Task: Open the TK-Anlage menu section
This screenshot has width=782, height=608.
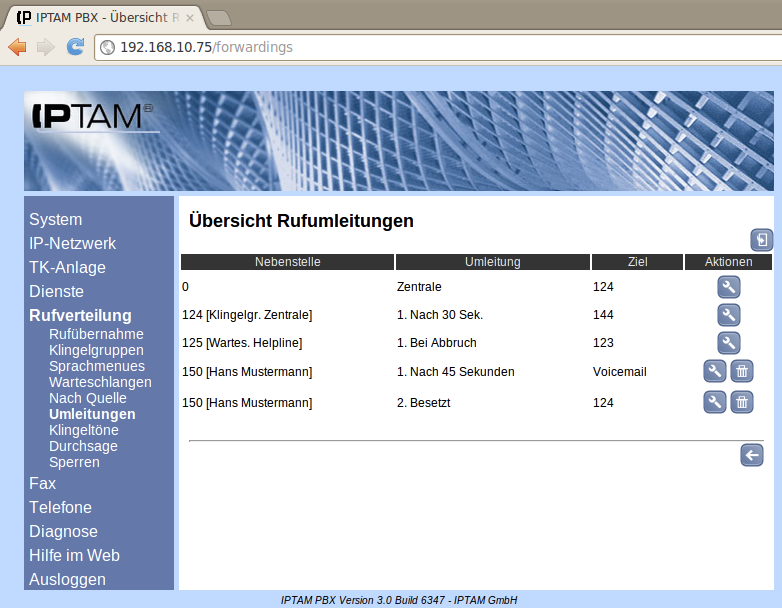Action: click(67, 267)
